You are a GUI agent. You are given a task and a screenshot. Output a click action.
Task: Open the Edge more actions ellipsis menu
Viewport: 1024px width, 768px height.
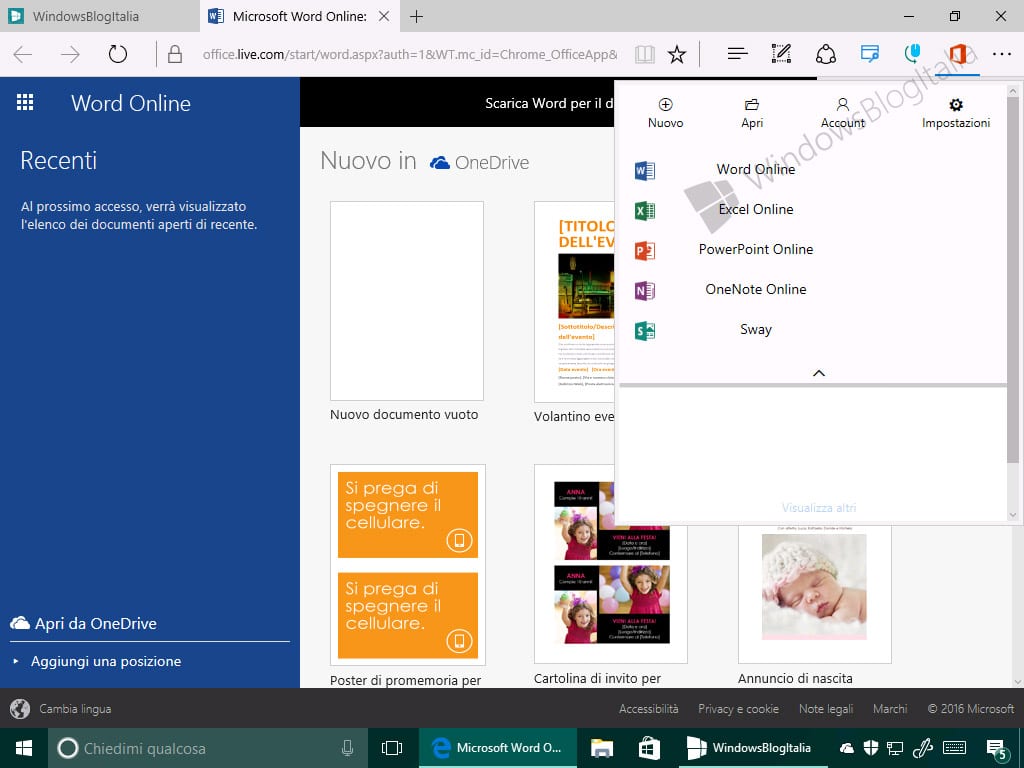tap(1001, 54)
